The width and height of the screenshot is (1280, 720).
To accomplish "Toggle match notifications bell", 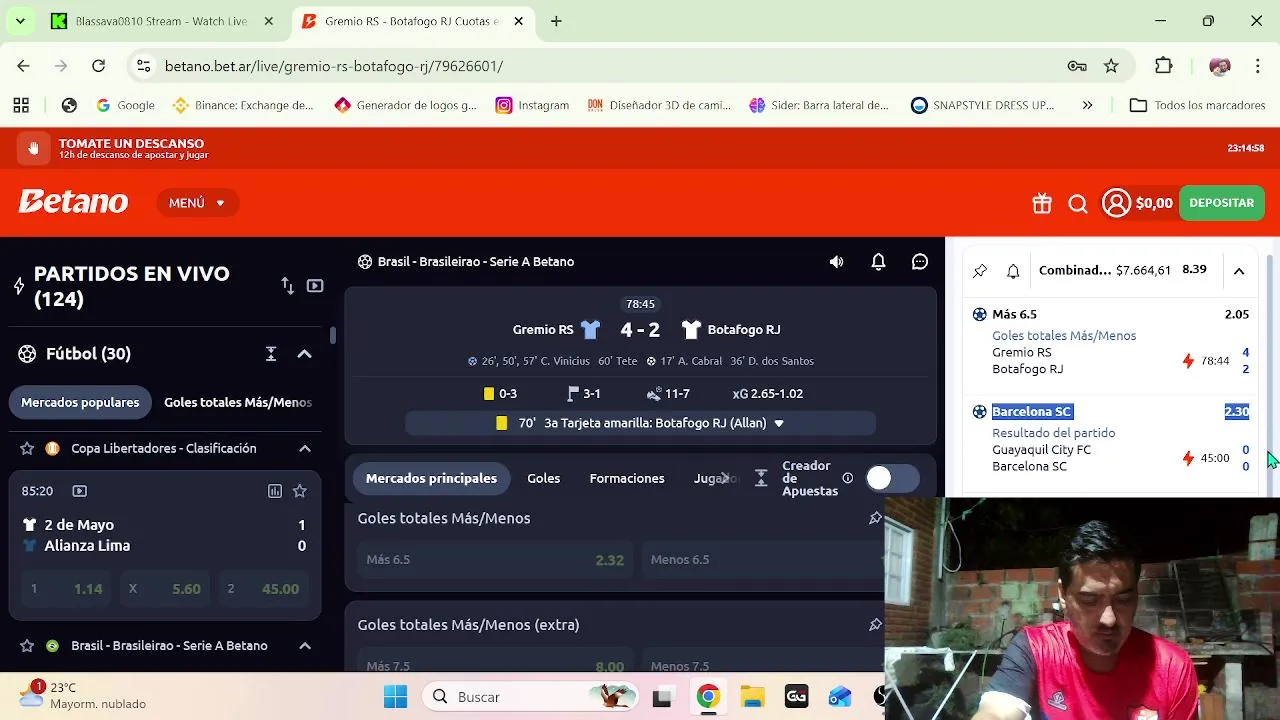I will 878,262.
